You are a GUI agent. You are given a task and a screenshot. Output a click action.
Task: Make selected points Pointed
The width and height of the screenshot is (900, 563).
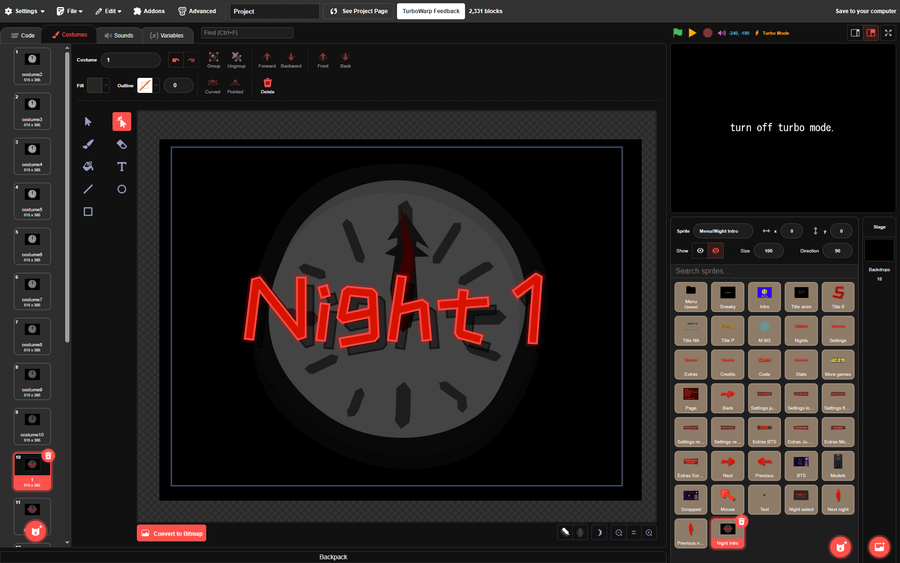pos(235,86)
